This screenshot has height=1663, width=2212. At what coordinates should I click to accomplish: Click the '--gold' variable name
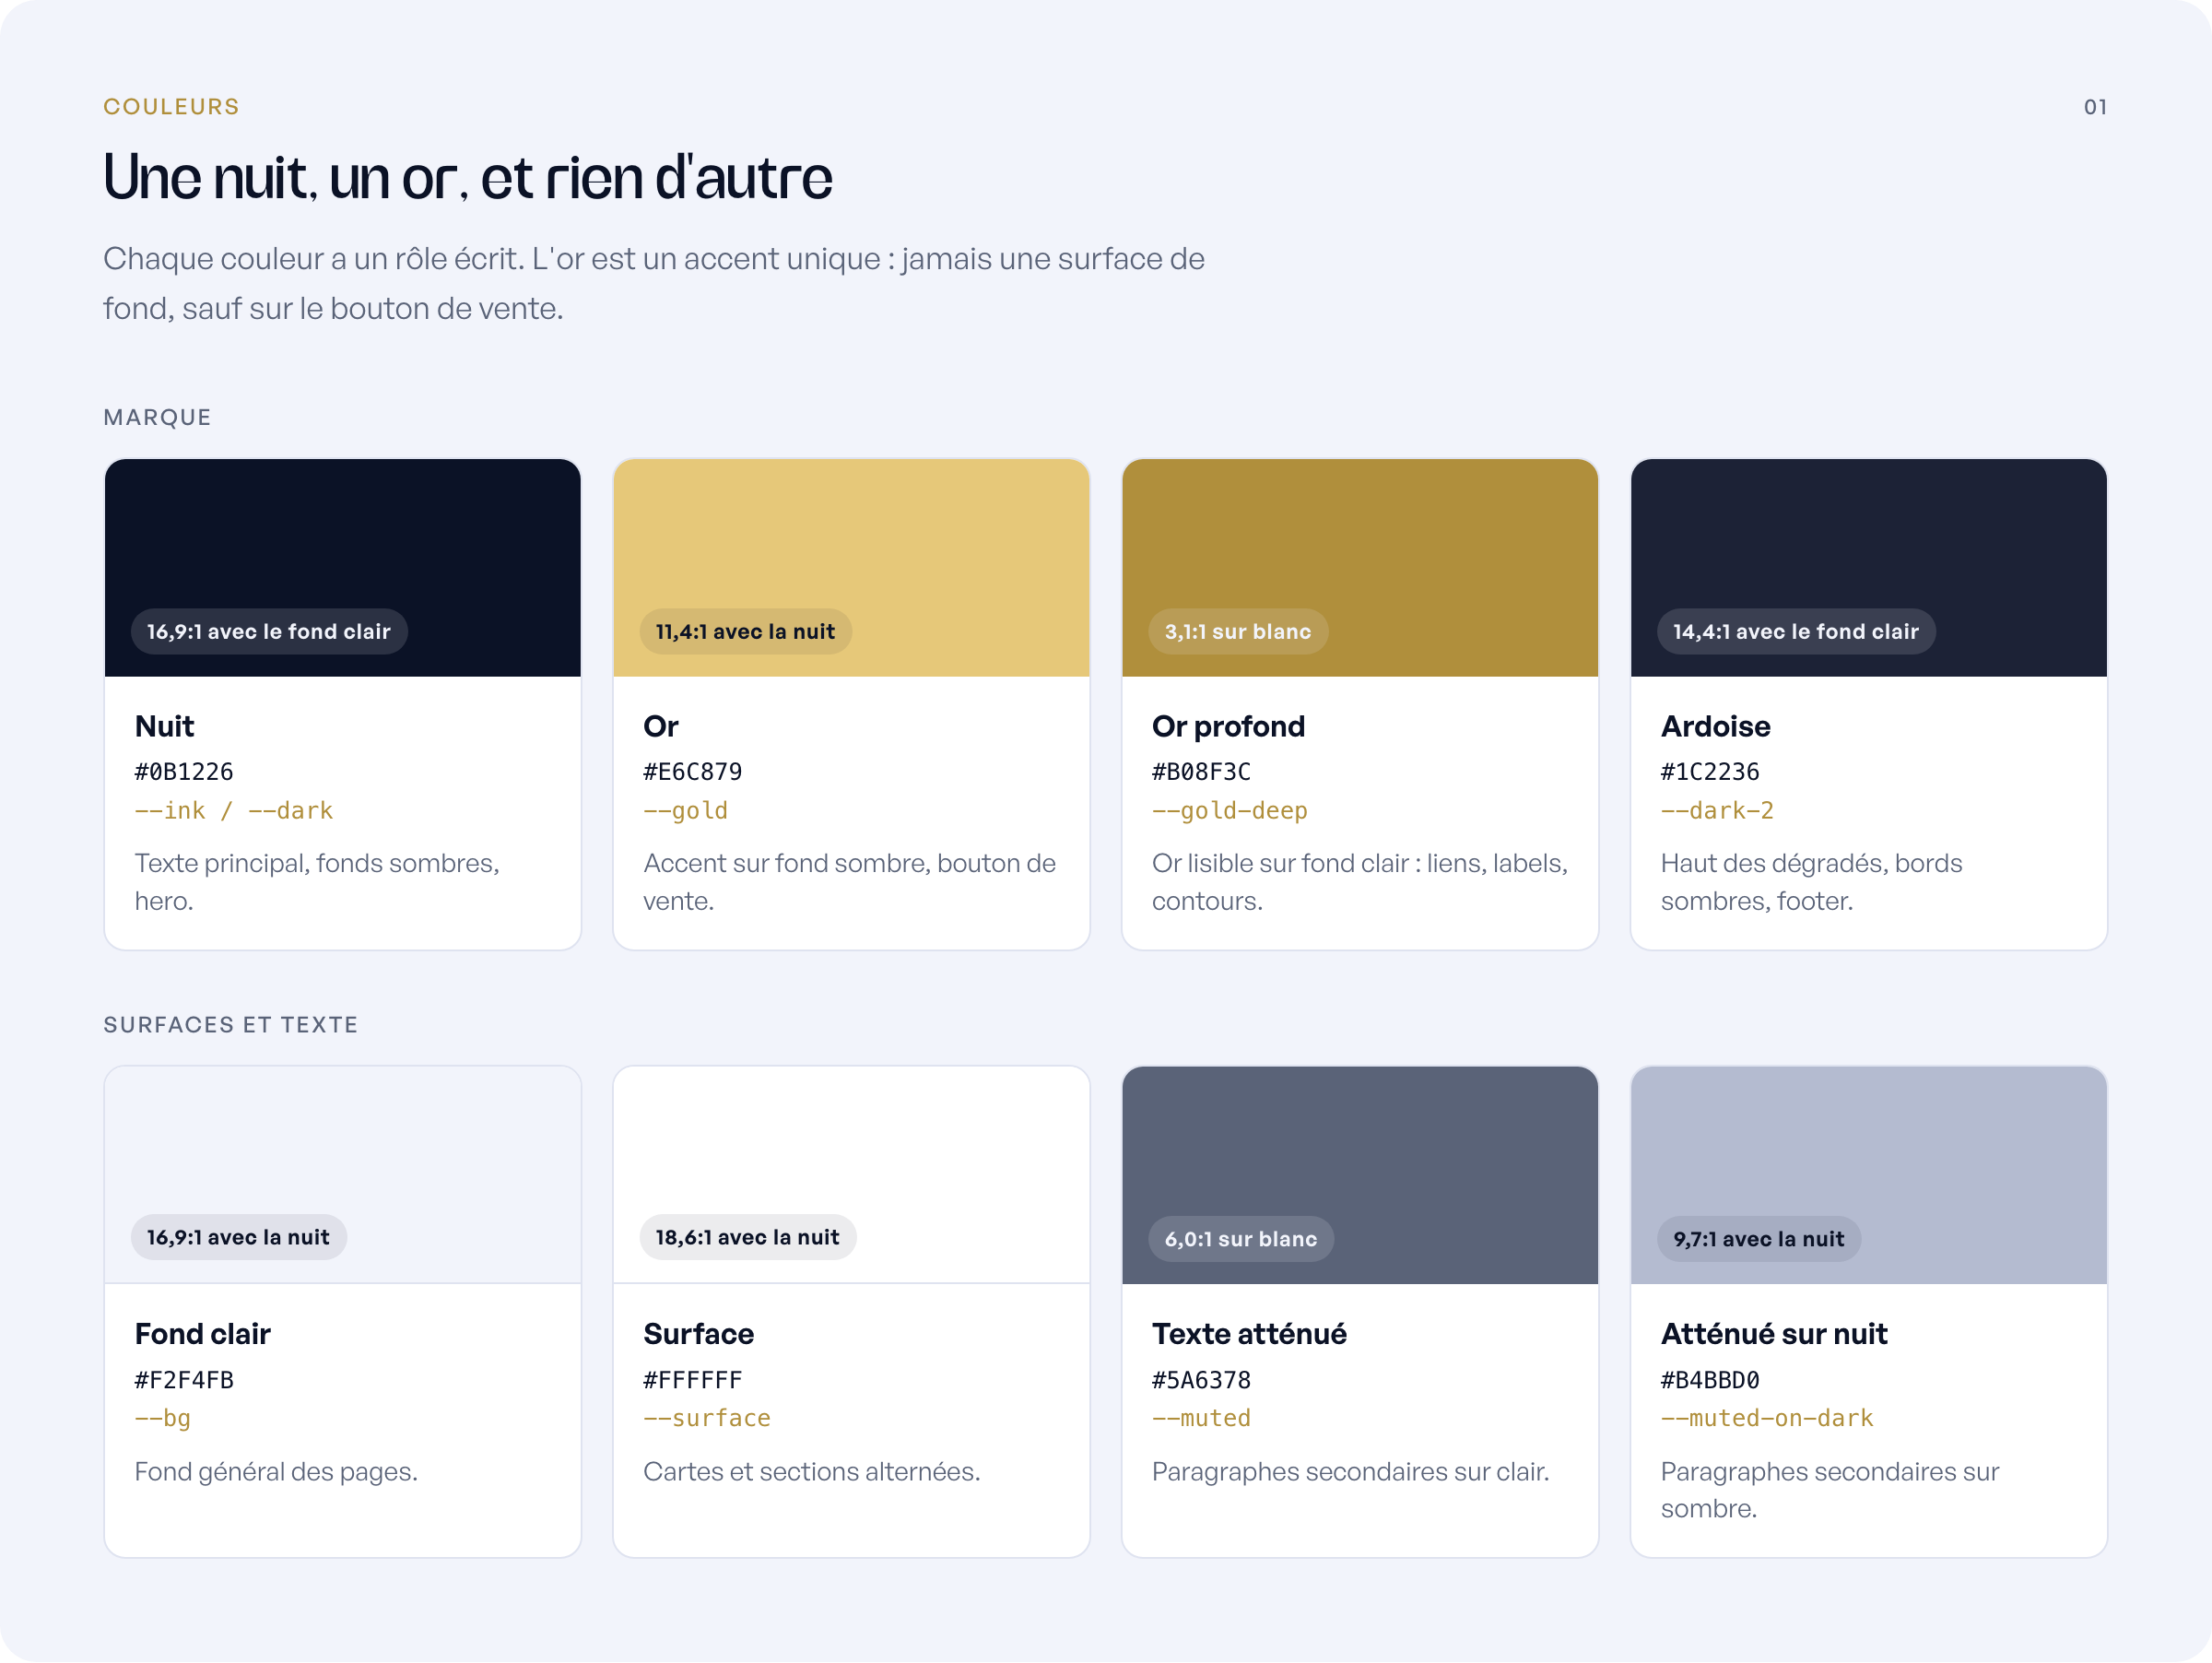[x=685, y=811]
